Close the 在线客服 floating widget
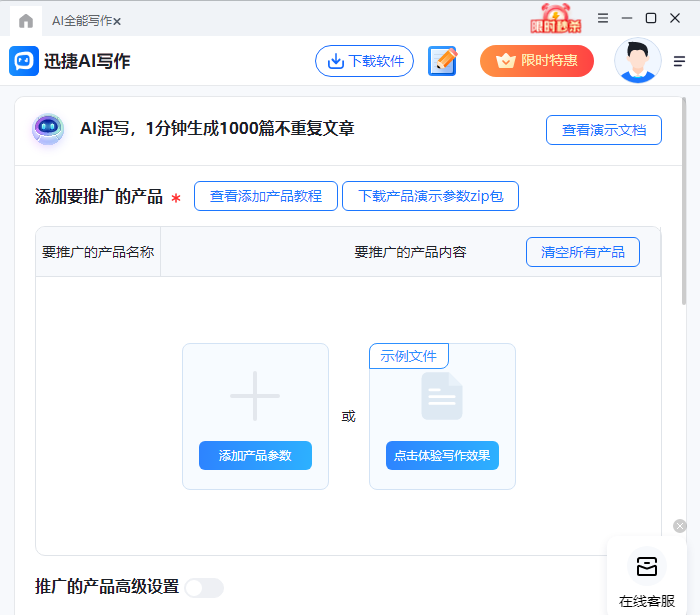Screen dimensions: 700x615 point(679,526)
